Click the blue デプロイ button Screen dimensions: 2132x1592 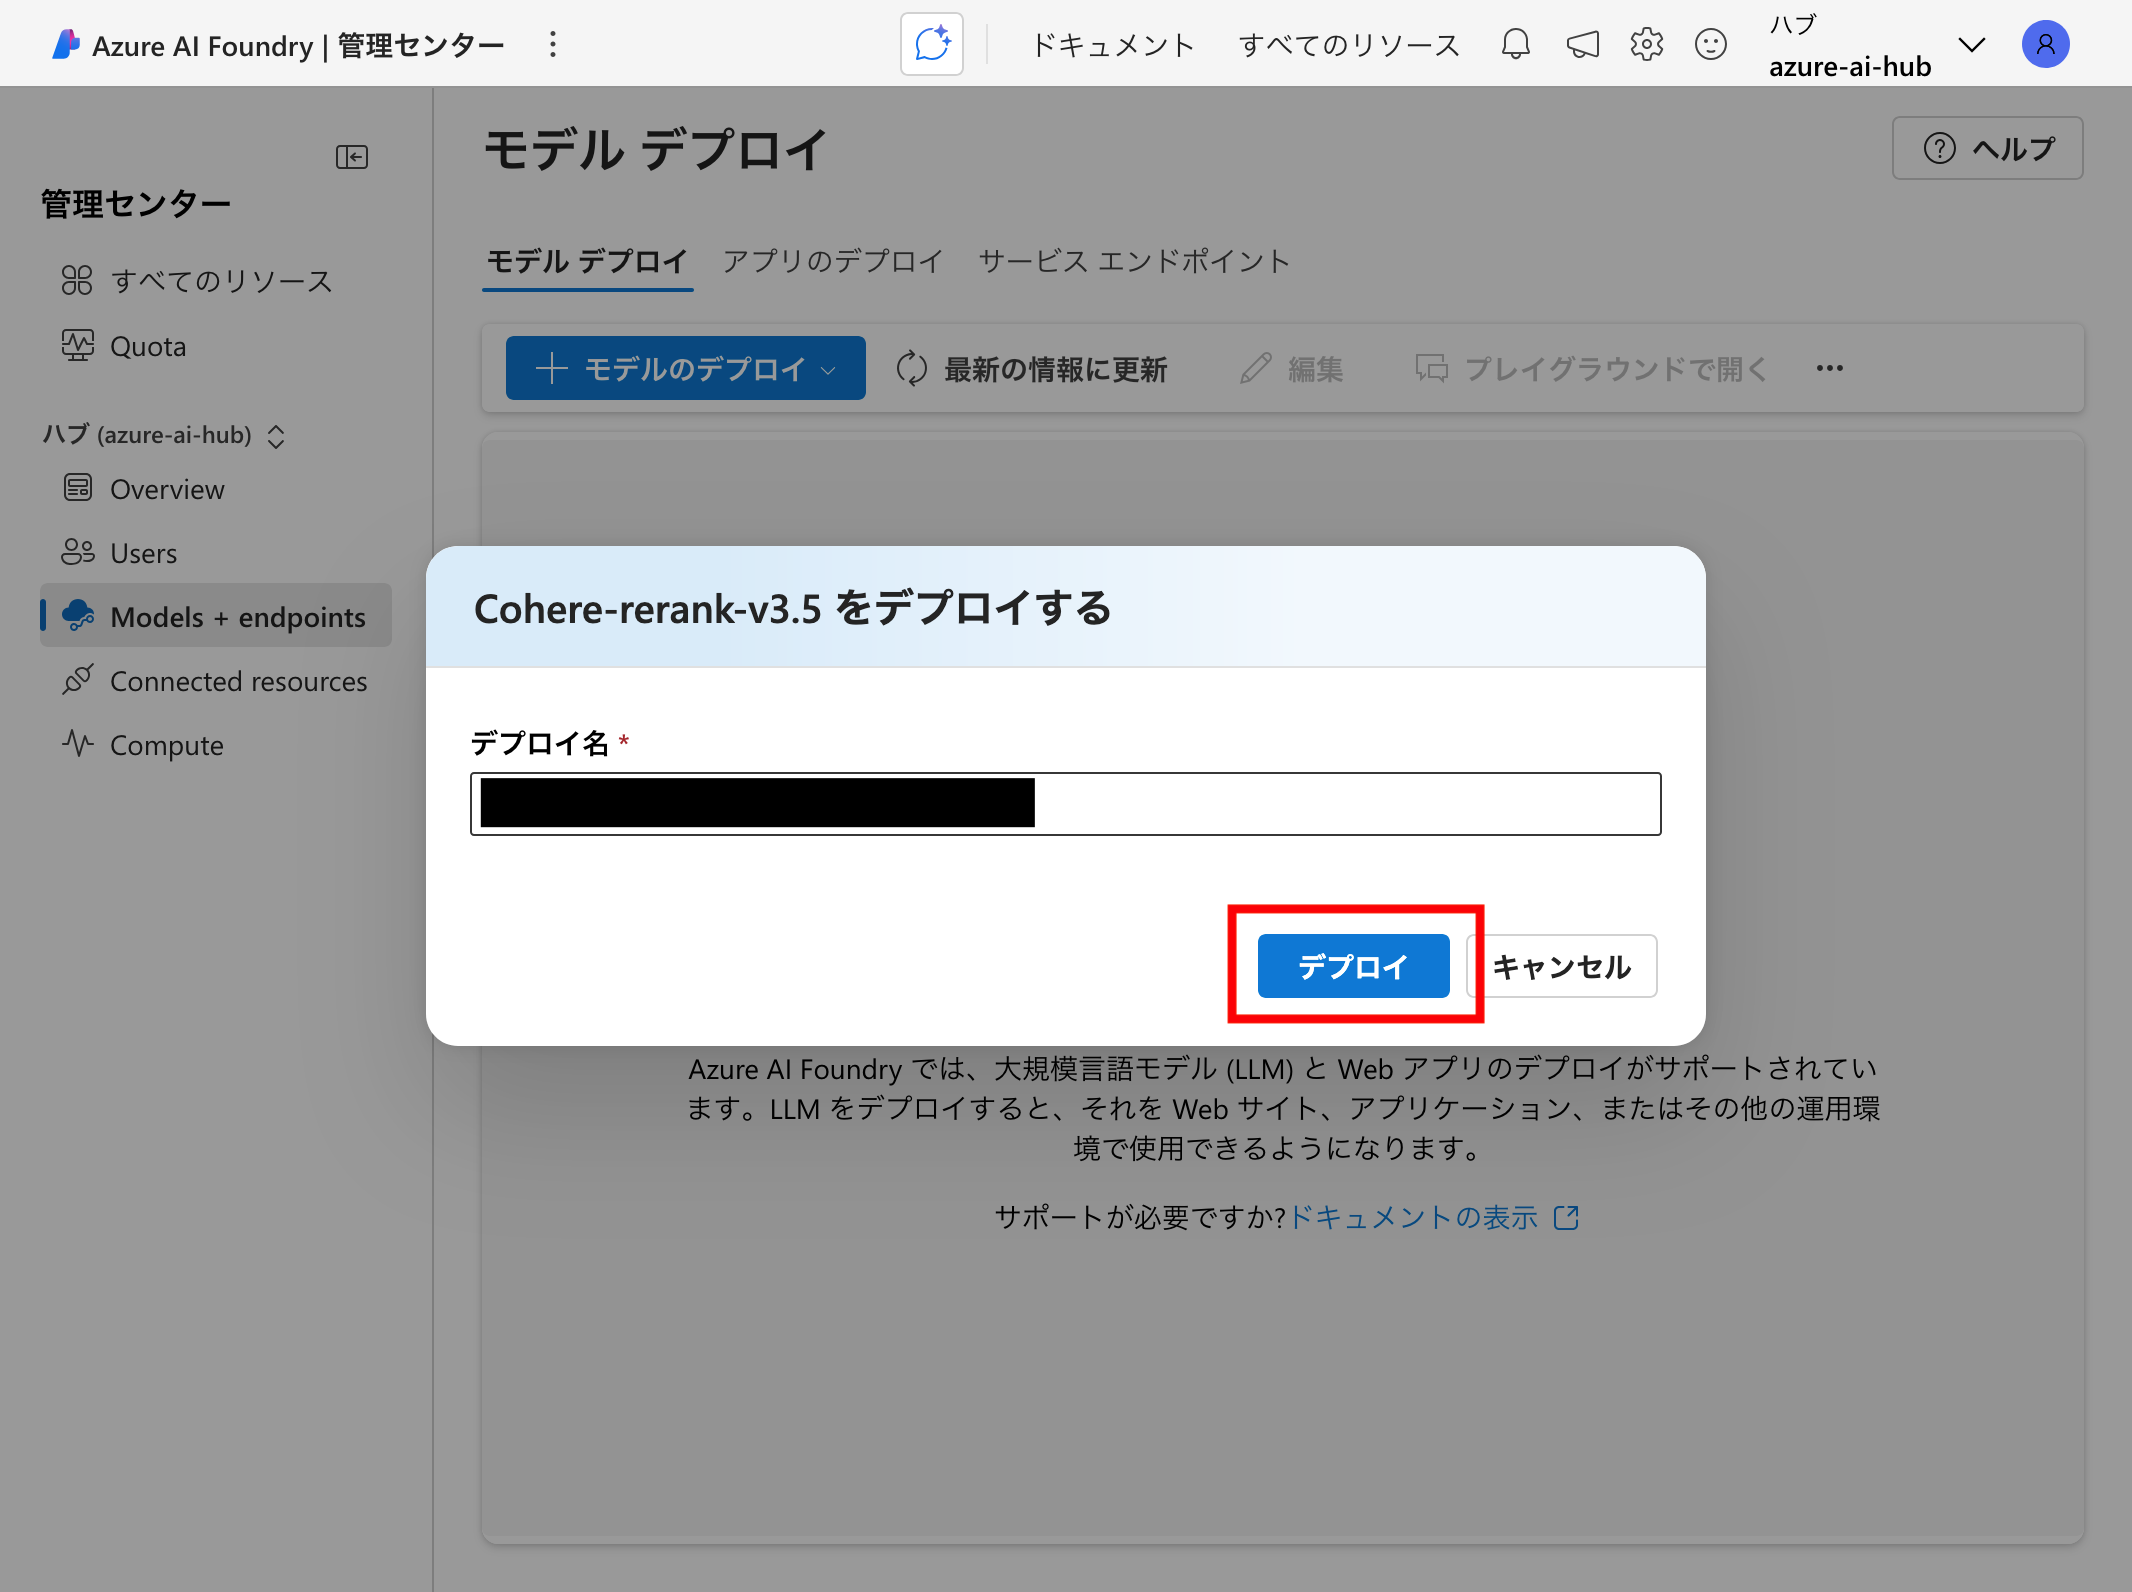click(x=1352, y=966)
